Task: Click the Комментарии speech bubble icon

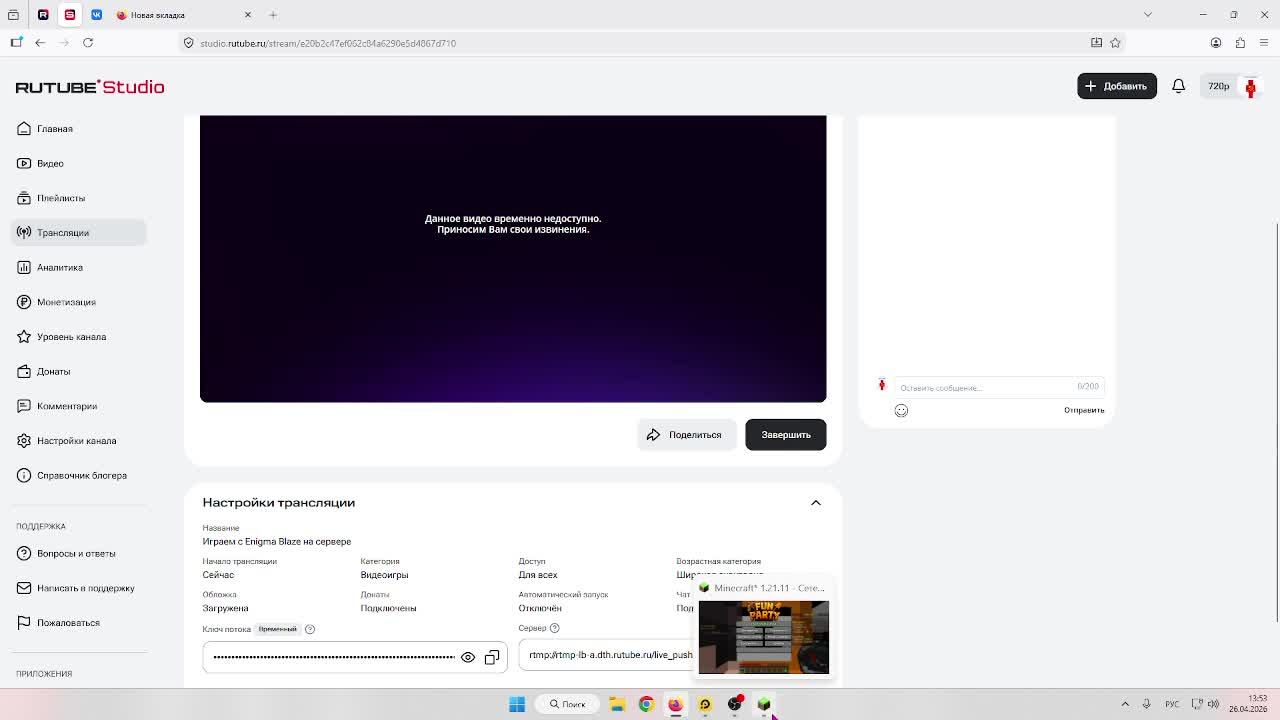Action: pos(24,406)
